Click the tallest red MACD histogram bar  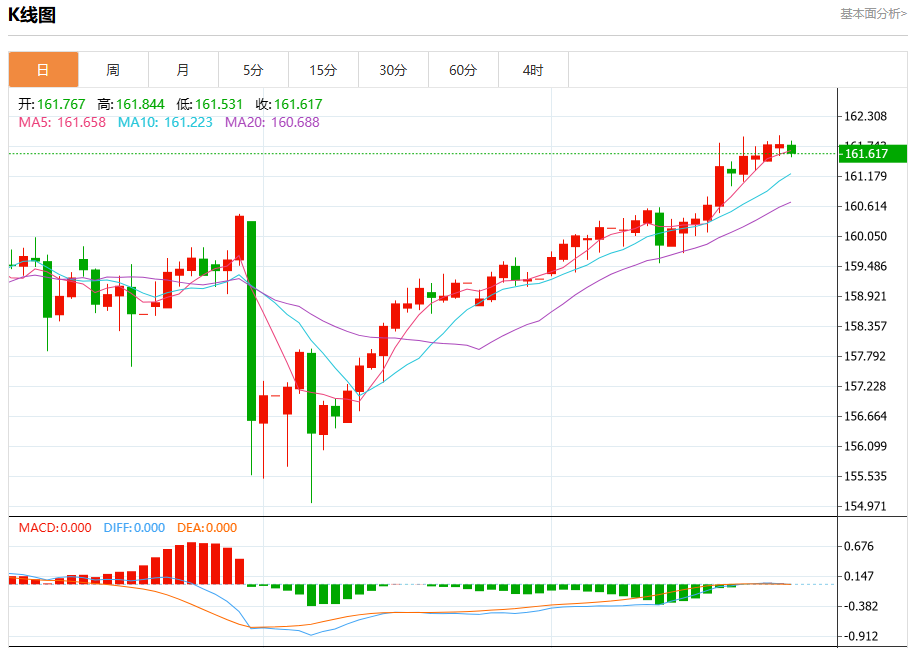(192, 563)
